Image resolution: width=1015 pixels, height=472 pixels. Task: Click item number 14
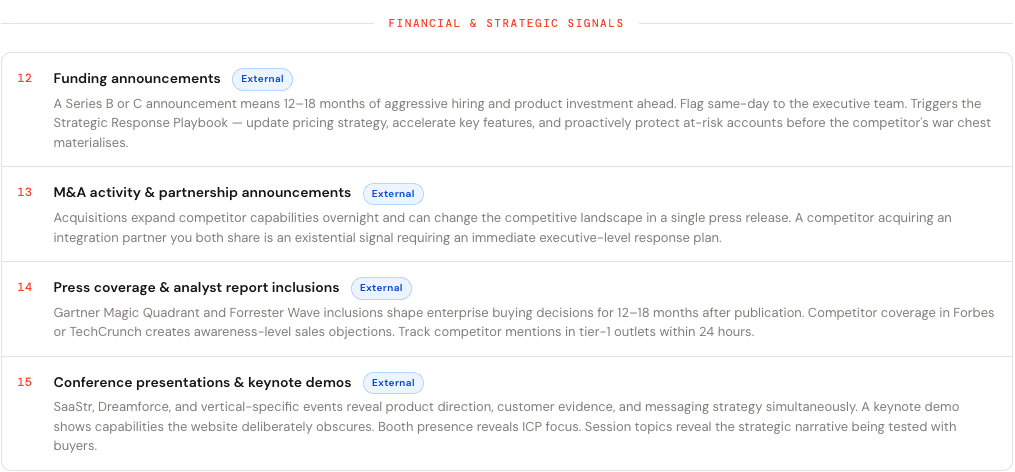pyautogui.click(x=25, y=287)
